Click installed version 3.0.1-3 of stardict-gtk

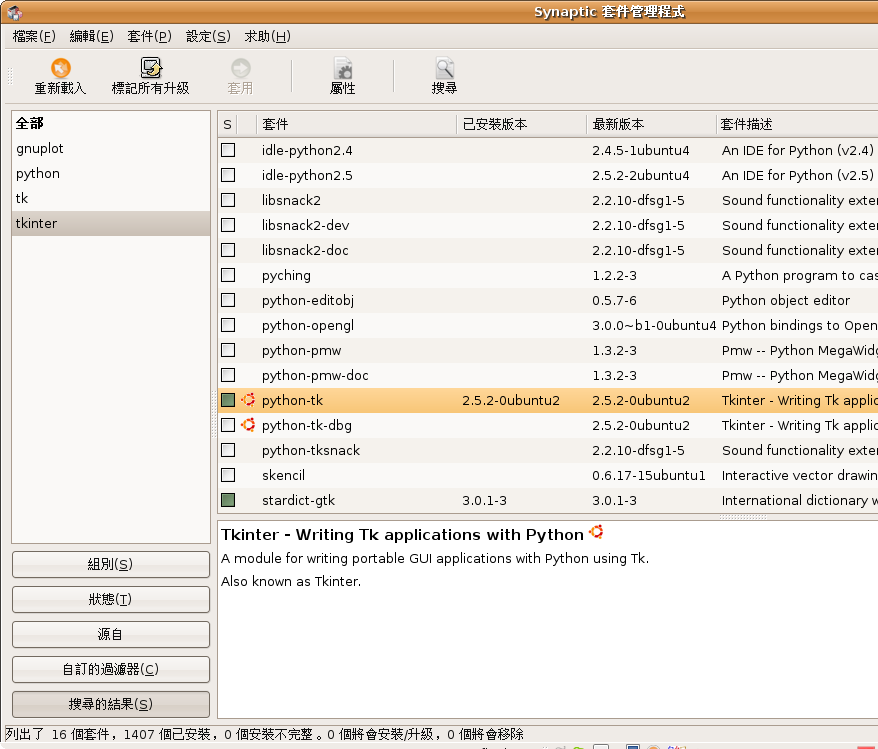[x=484, y=500]
